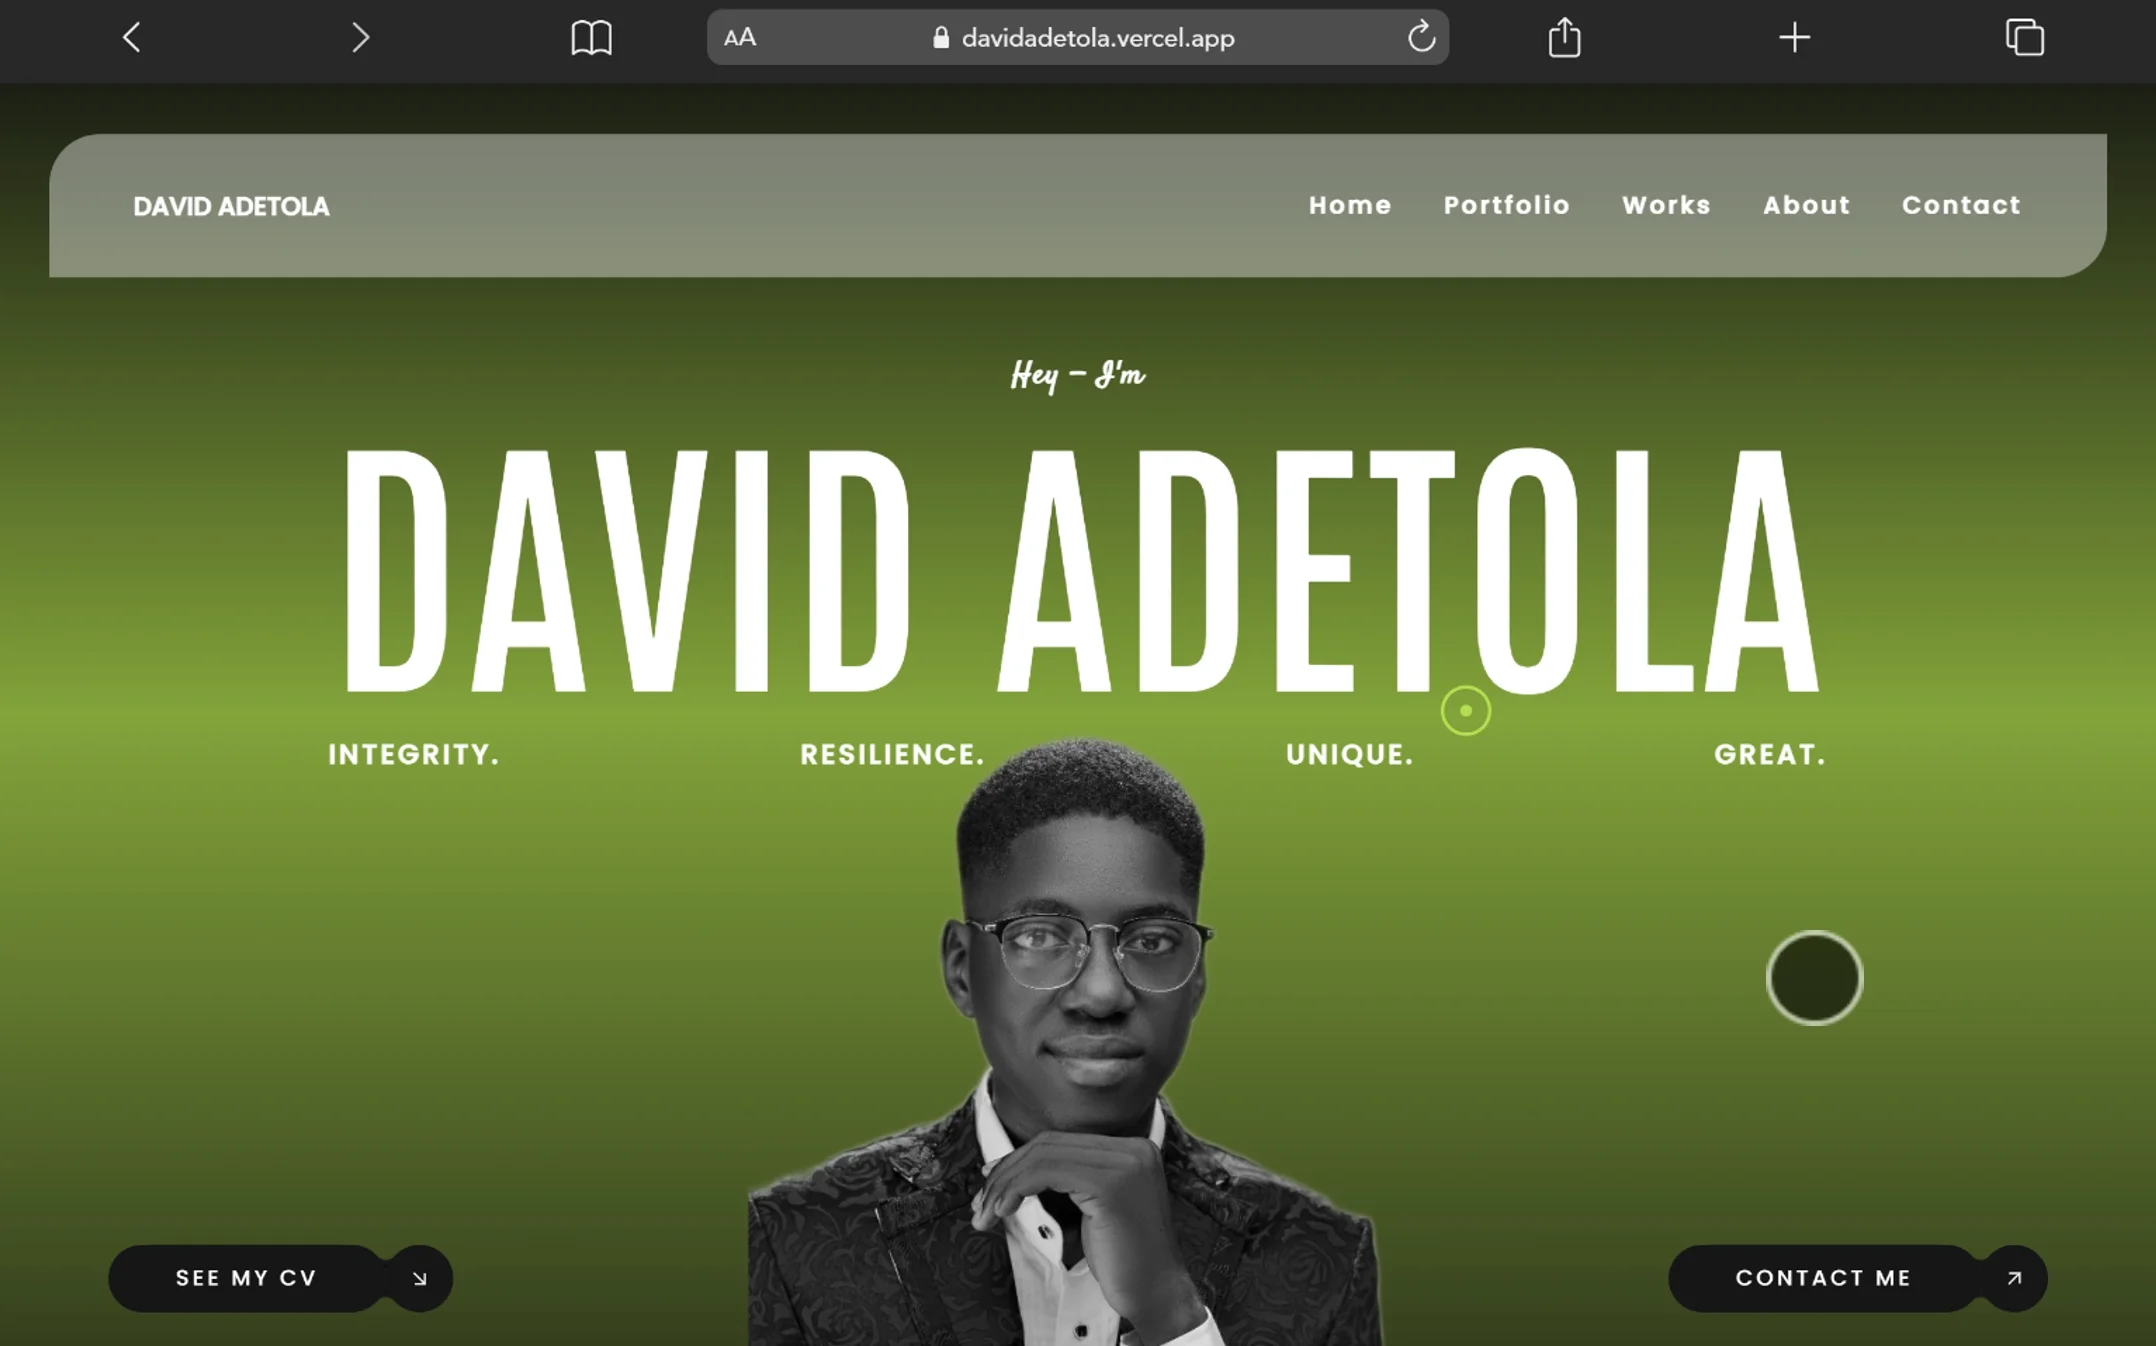Open the Contact nav link

[x=1961, y=205]
